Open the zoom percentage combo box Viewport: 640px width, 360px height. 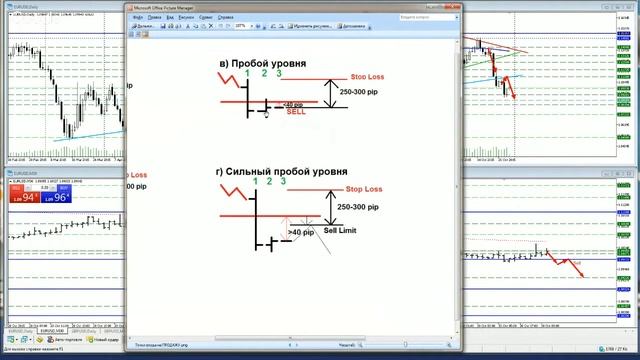244,26
